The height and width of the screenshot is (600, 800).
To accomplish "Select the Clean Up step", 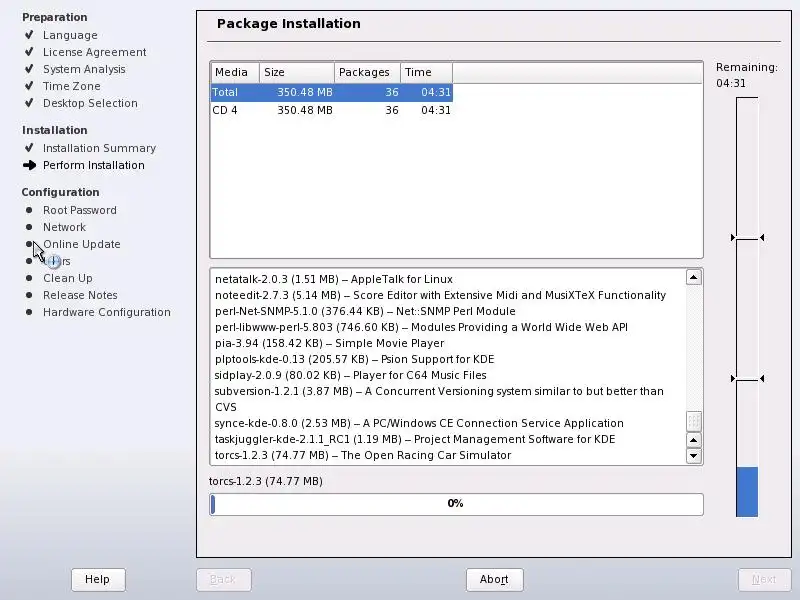I will click(68, 279).
